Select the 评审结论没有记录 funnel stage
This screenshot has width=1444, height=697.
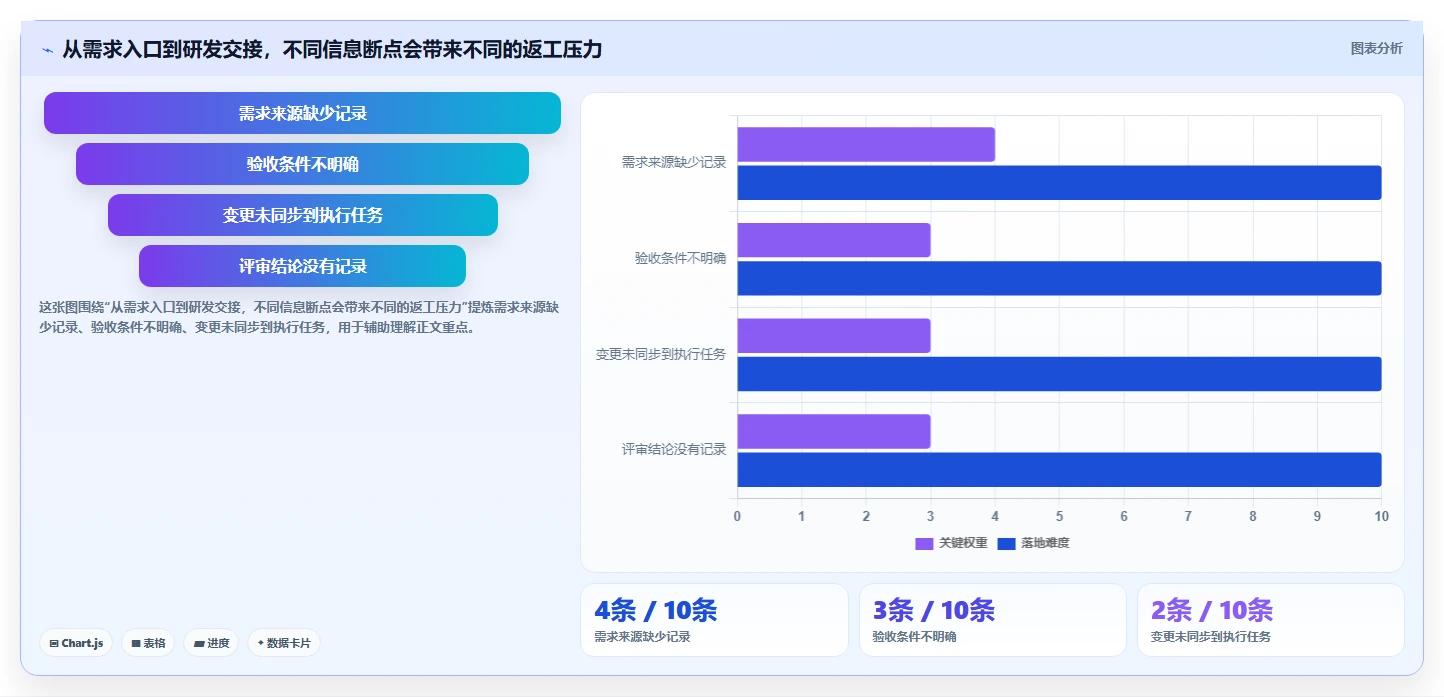tap(302, 266)
